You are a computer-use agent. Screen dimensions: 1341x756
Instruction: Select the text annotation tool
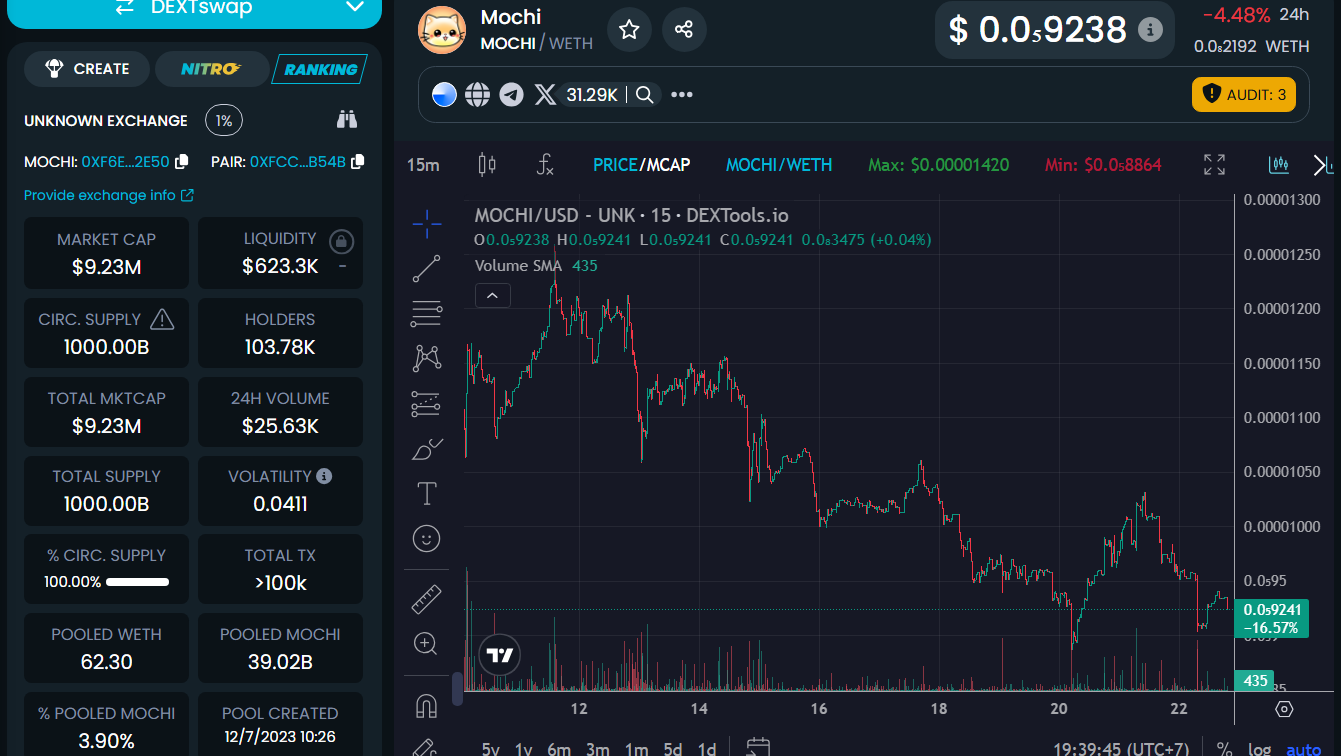click(x=426, y=493)
